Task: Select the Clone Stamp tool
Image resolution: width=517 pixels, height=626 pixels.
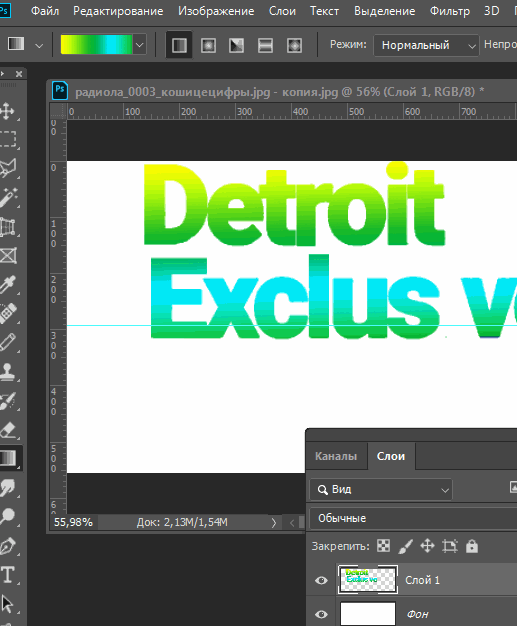Action: point(8,371)
